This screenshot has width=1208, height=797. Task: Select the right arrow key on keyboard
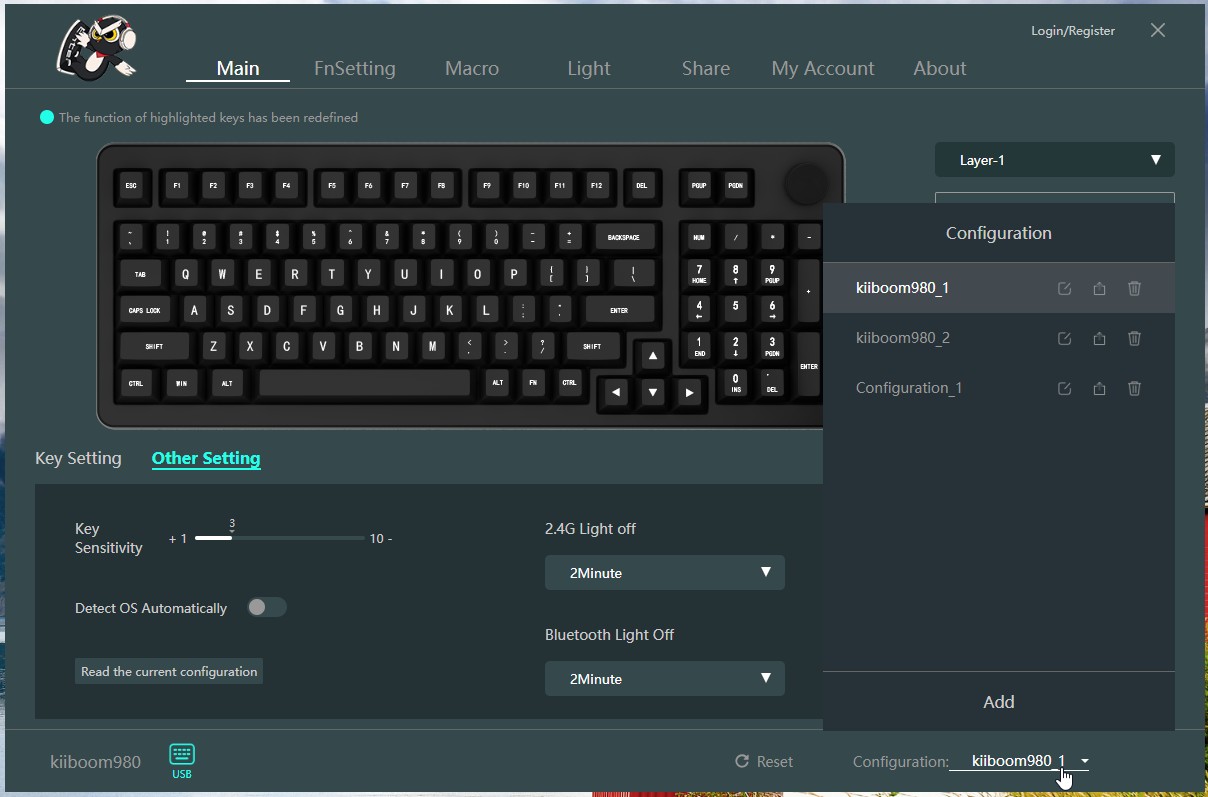(689, 393)
